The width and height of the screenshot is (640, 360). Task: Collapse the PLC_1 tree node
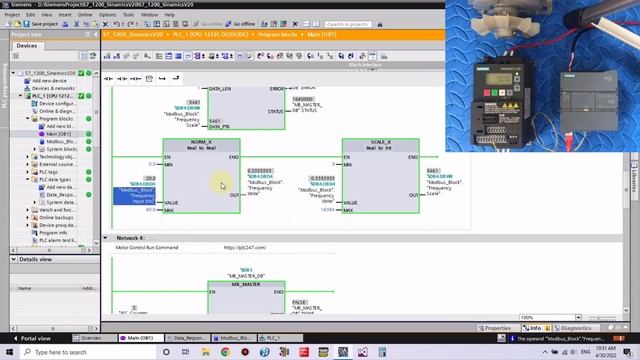coord(20,96)
